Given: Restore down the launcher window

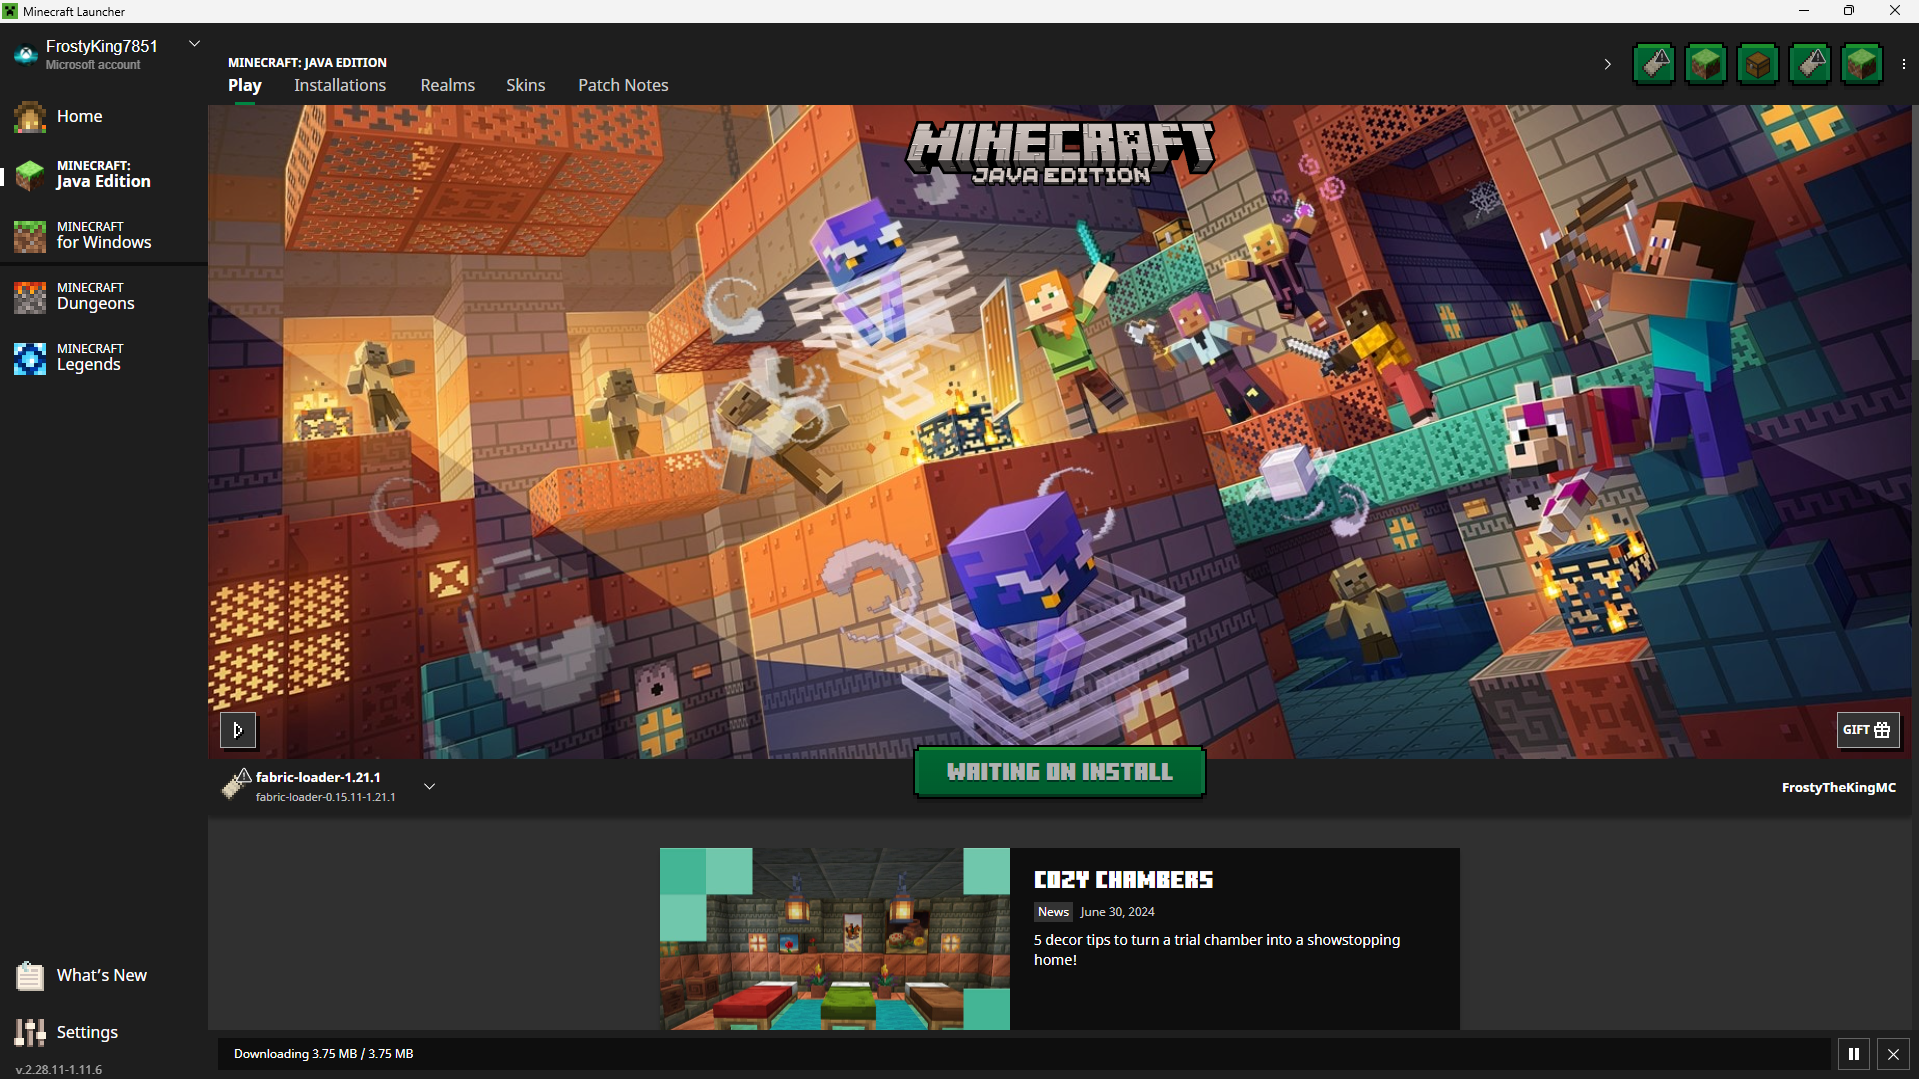Looking at the screenshot, I should [1849, 11].
